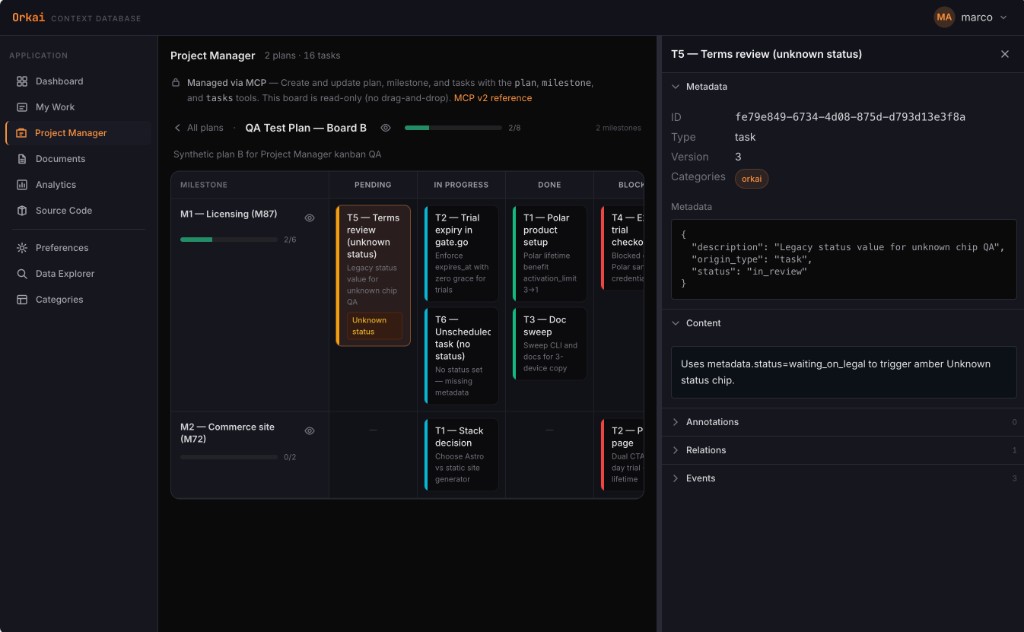Go back to All plans
The width and height of the screenshot is (1024, 632).
[199, 128]
